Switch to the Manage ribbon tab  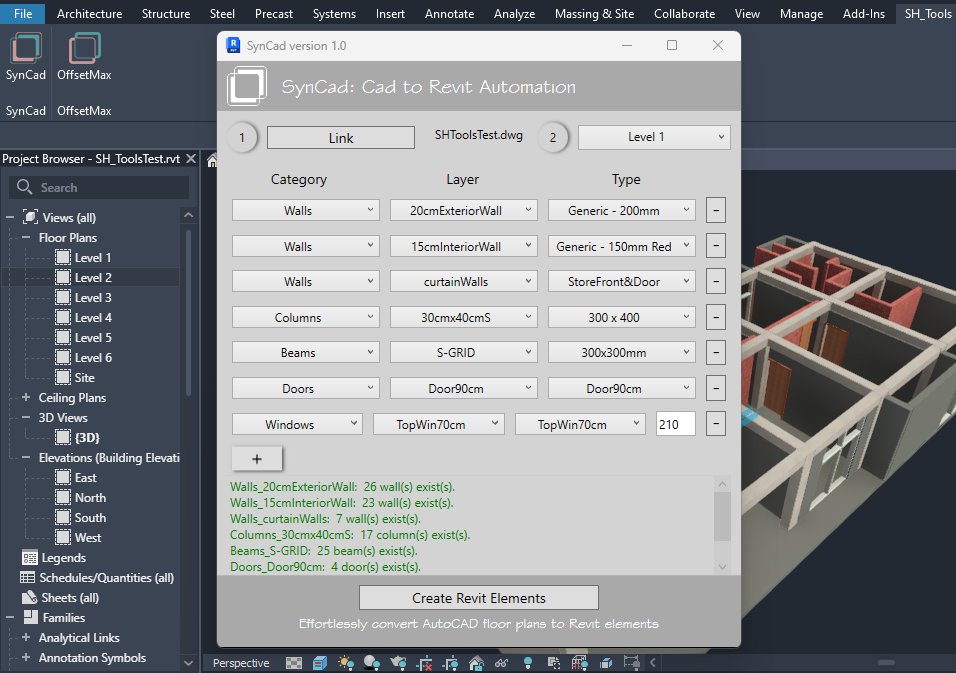coord(801,13)
